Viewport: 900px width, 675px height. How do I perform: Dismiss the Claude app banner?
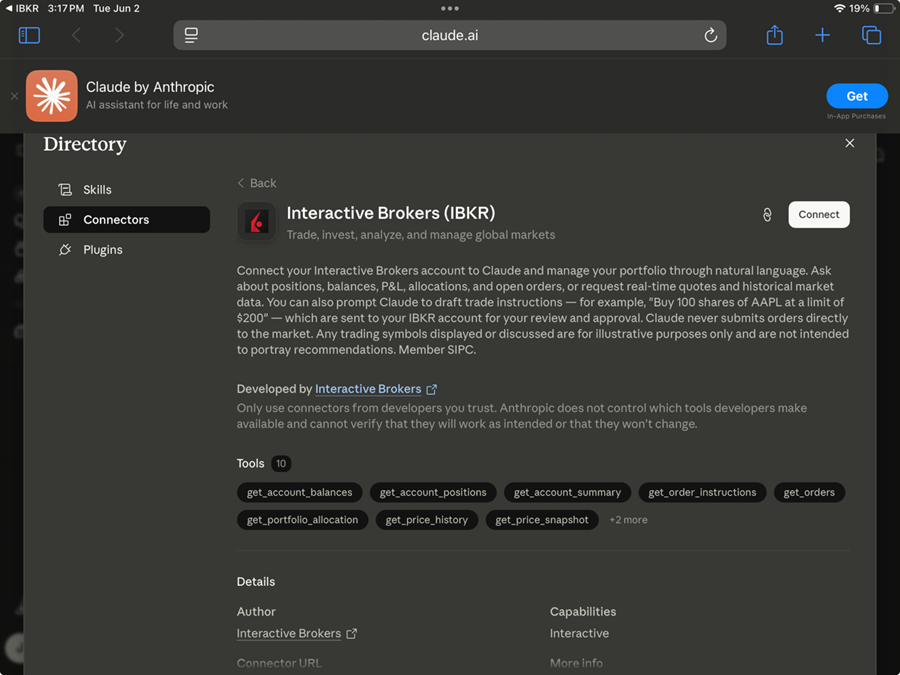[14, 96]
